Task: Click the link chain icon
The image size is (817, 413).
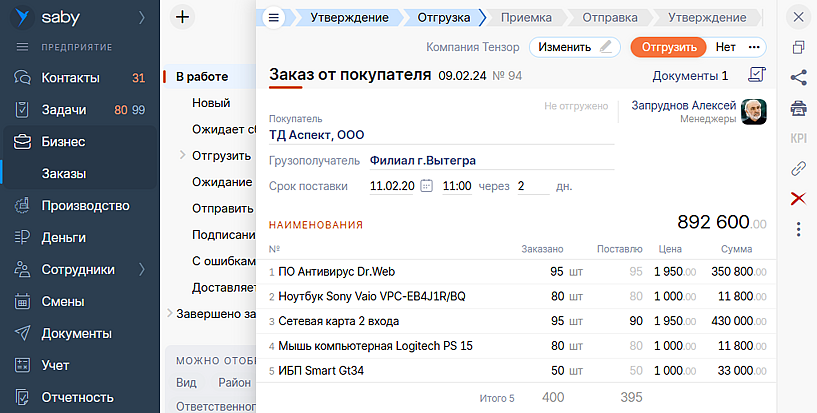Action: pyautogui.click(x=798, y=168)
